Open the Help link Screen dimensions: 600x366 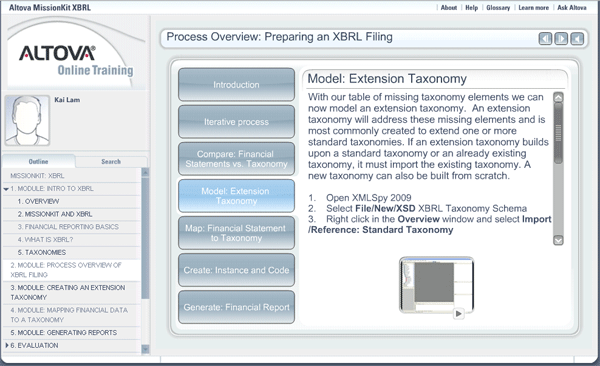(x=471, y=8)
